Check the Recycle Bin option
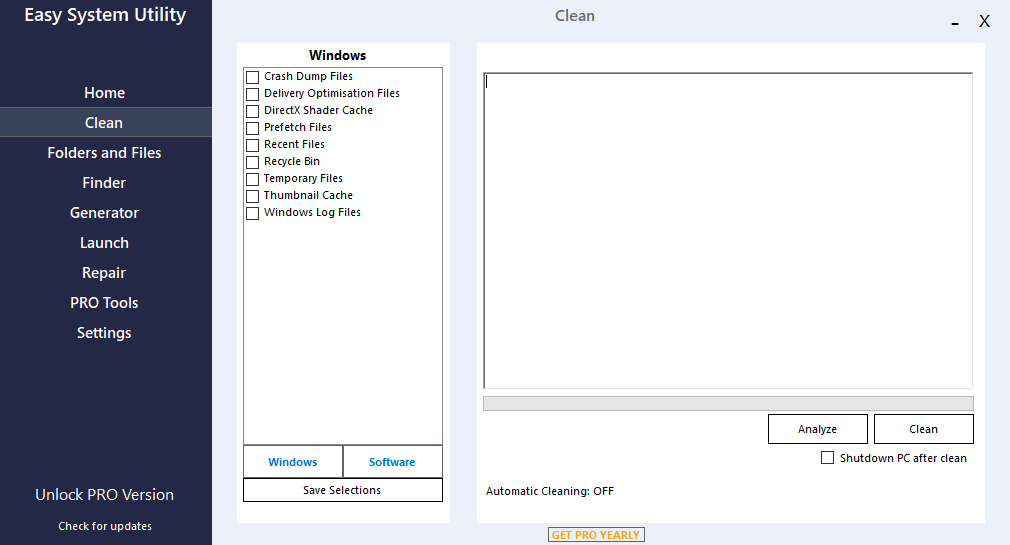 click(x=252, y=162)
